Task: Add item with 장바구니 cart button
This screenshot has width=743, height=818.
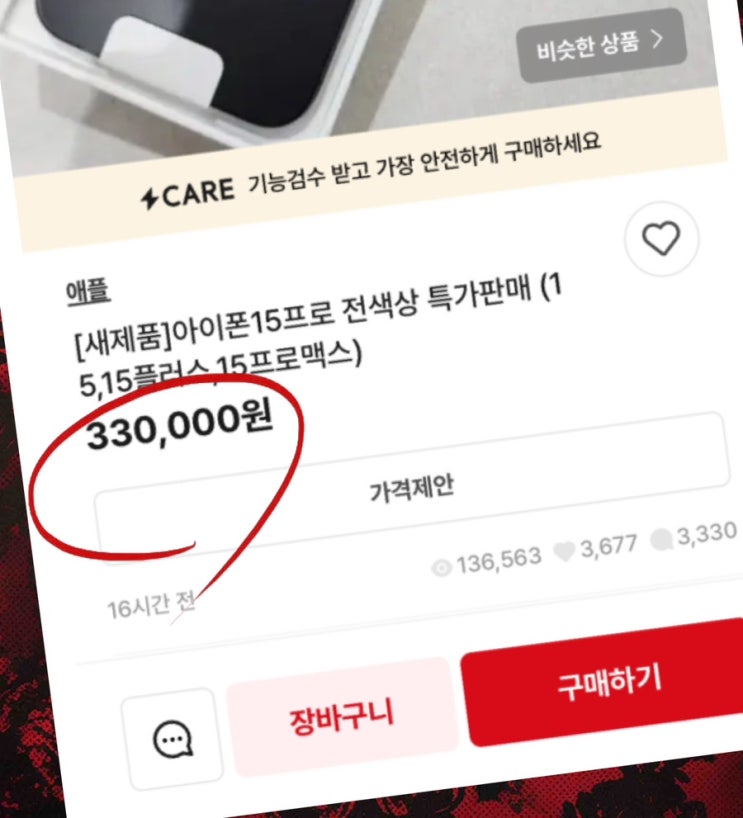Action: tap(342, 717)
